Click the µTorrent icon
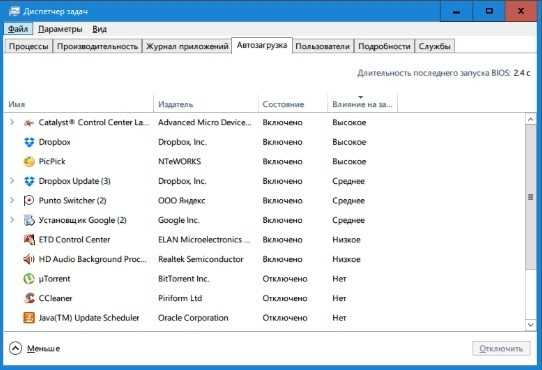 pos(29,279)
